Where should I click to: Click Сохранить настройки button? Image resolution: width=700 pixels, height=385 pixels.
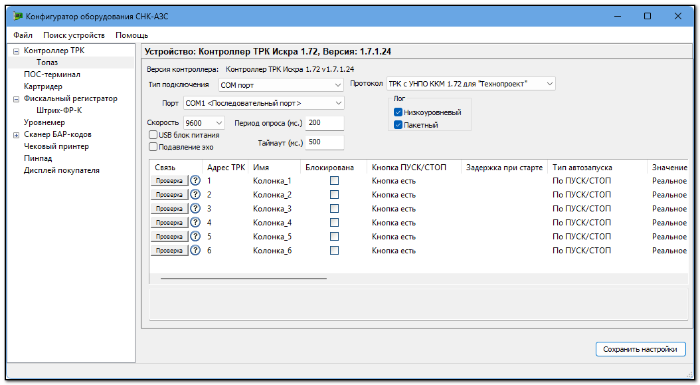tap(640, 349)
